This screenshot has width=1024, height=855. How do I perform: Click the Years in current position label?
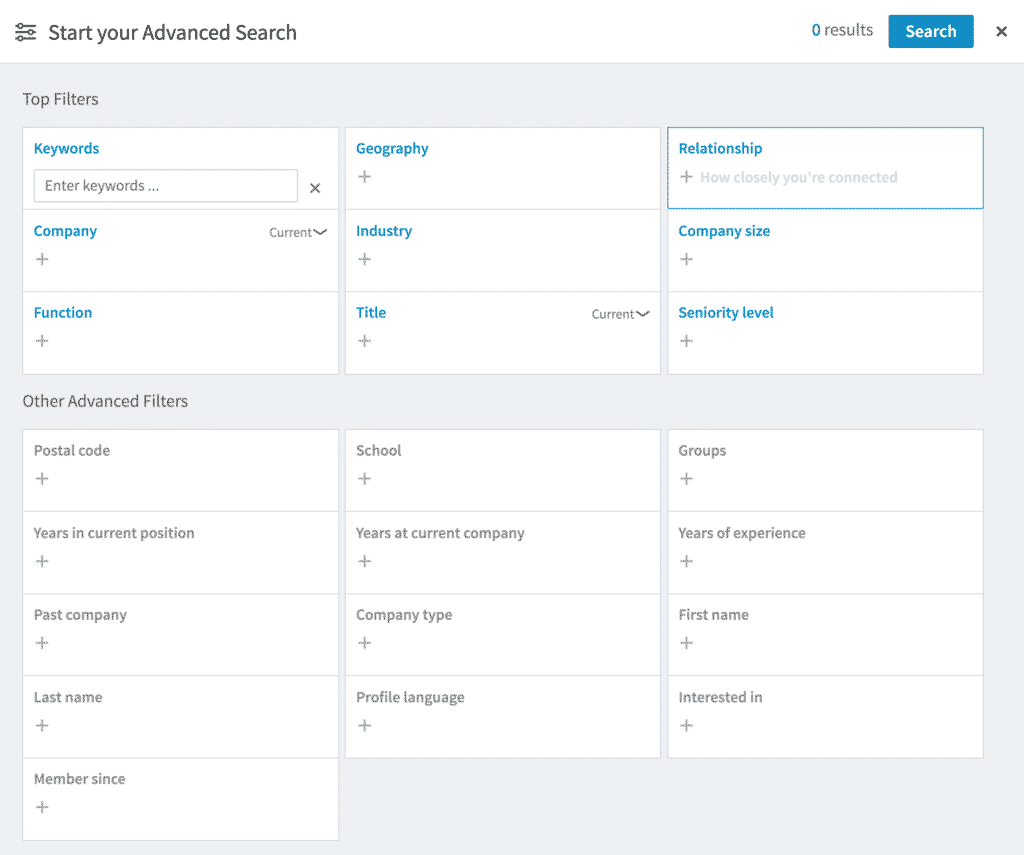(x=114, y=533)
